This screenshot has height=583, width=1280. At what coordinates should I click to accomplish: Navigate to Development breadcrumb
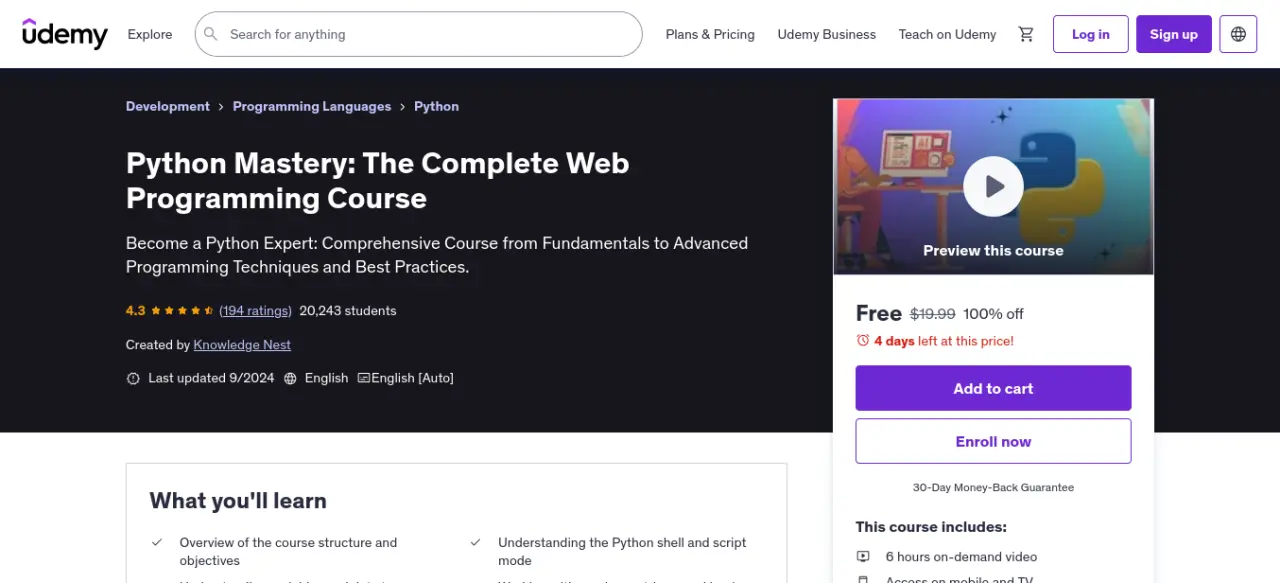click(168, 106)
